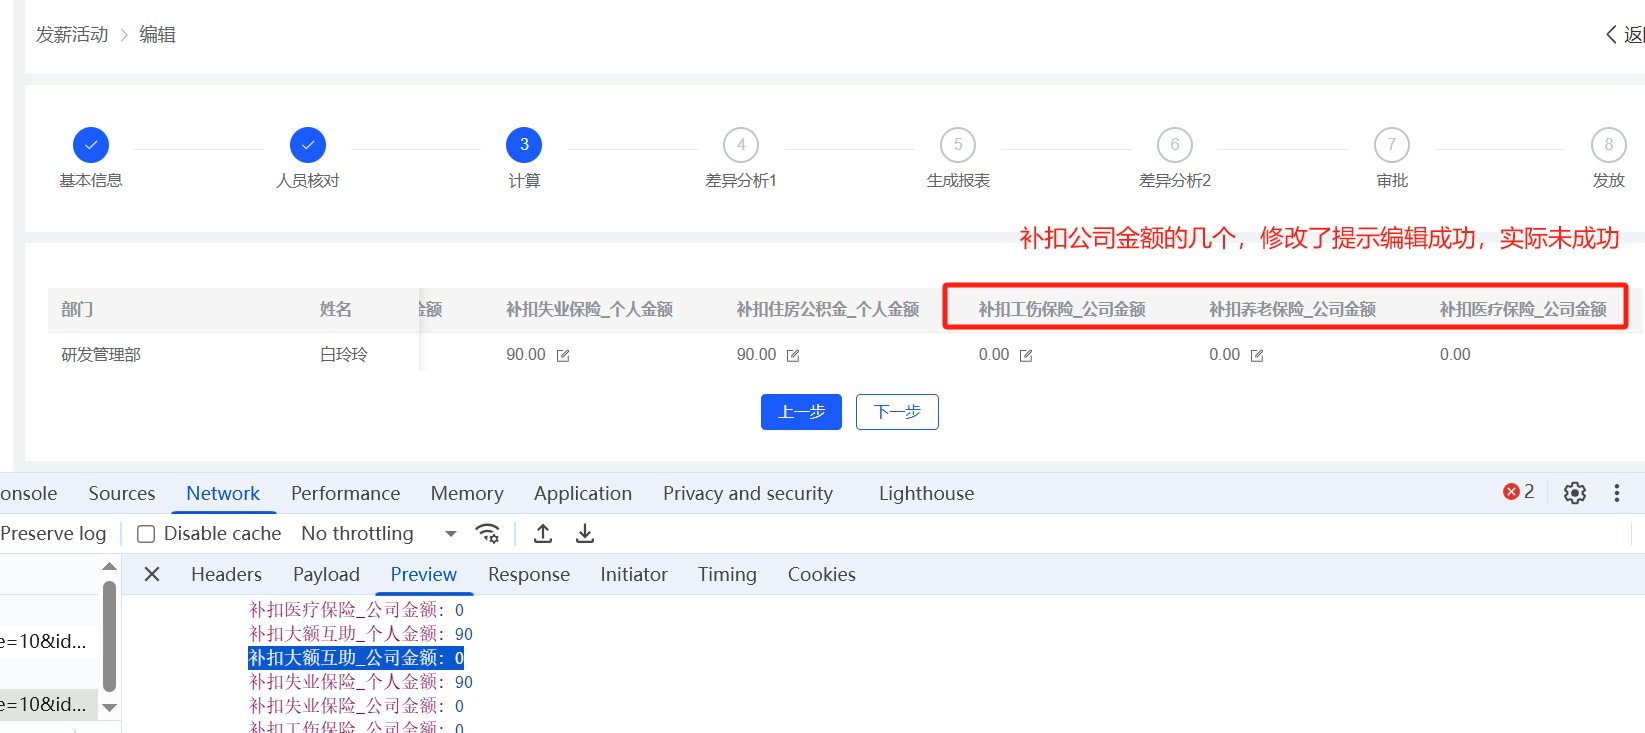Open the Lighthouse tab
1645x733 pixels.
[x=926, y=493]
